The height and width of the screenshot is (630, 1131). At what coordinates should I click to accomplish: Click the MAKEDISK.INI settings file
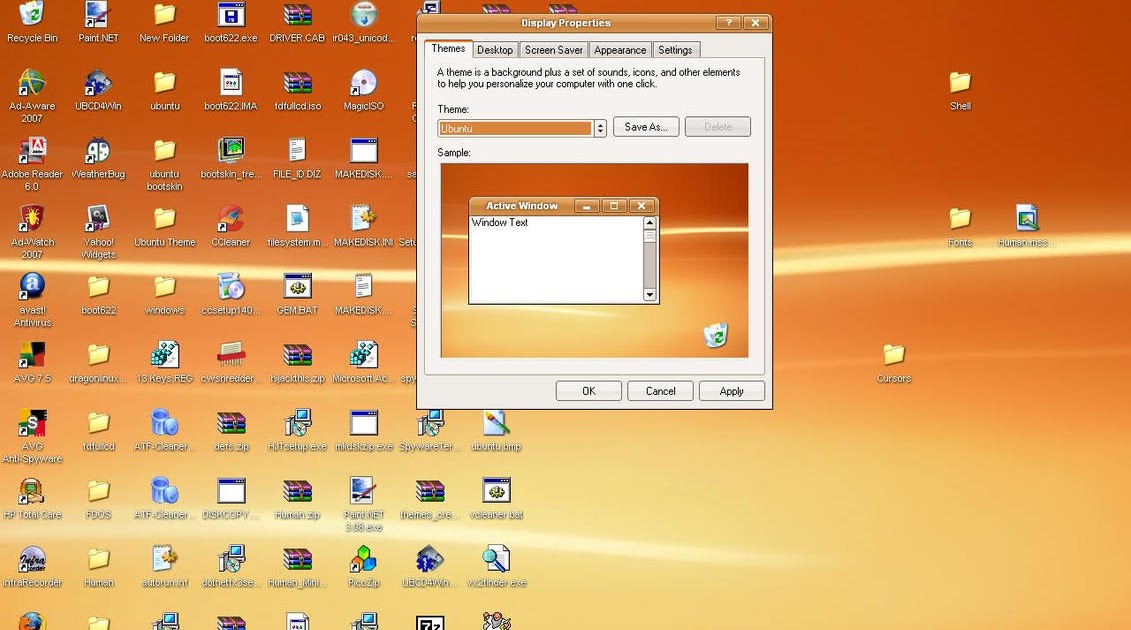364,219
